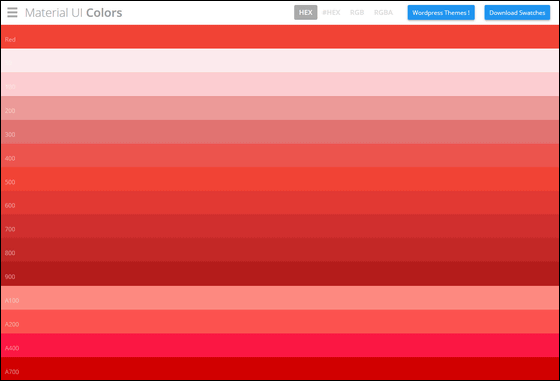The image size is (560, 381).
Task: Click the Wordpress Themes button
Action: [x=441, y=12]
